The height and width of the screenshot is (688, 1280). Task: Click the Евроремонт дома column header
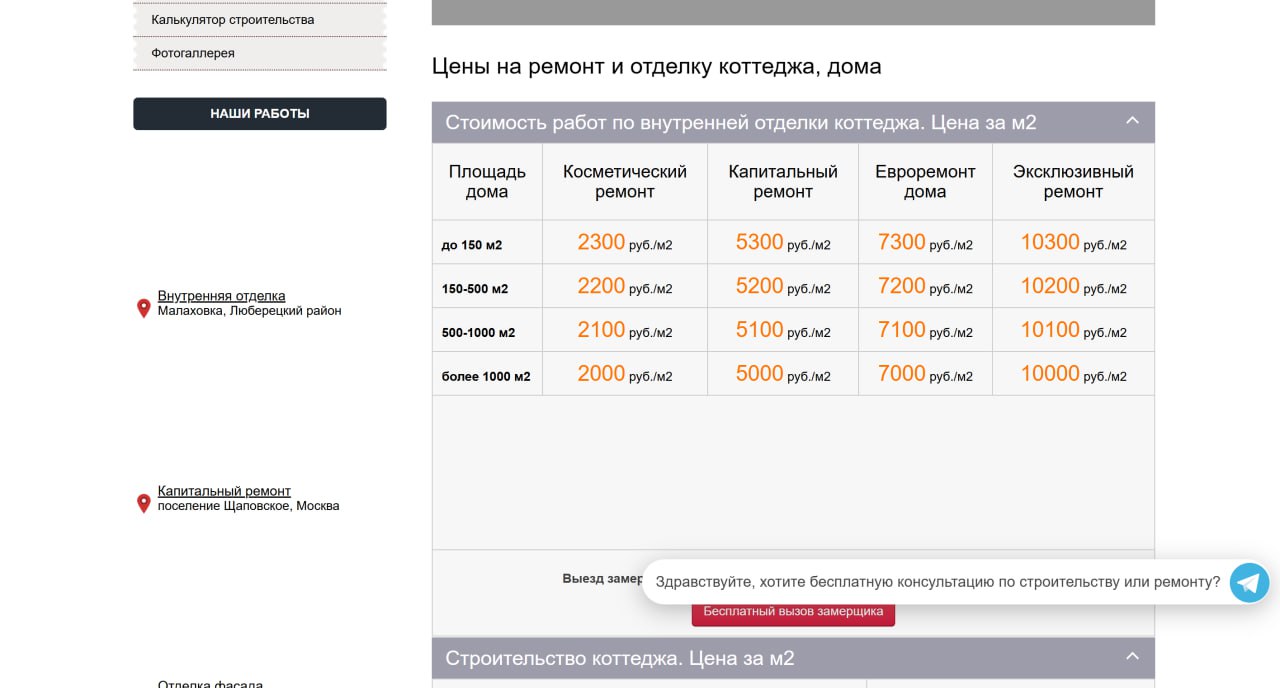pos(925,182)
